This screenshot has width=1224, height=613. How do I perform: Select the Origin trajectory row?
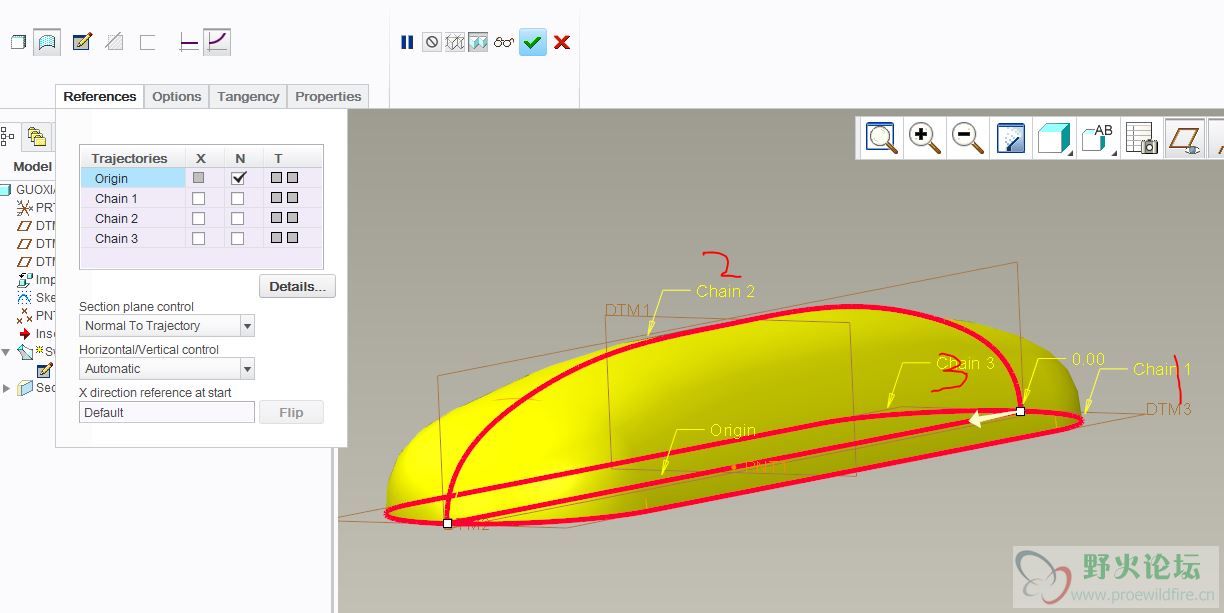[x=201, y=178]
